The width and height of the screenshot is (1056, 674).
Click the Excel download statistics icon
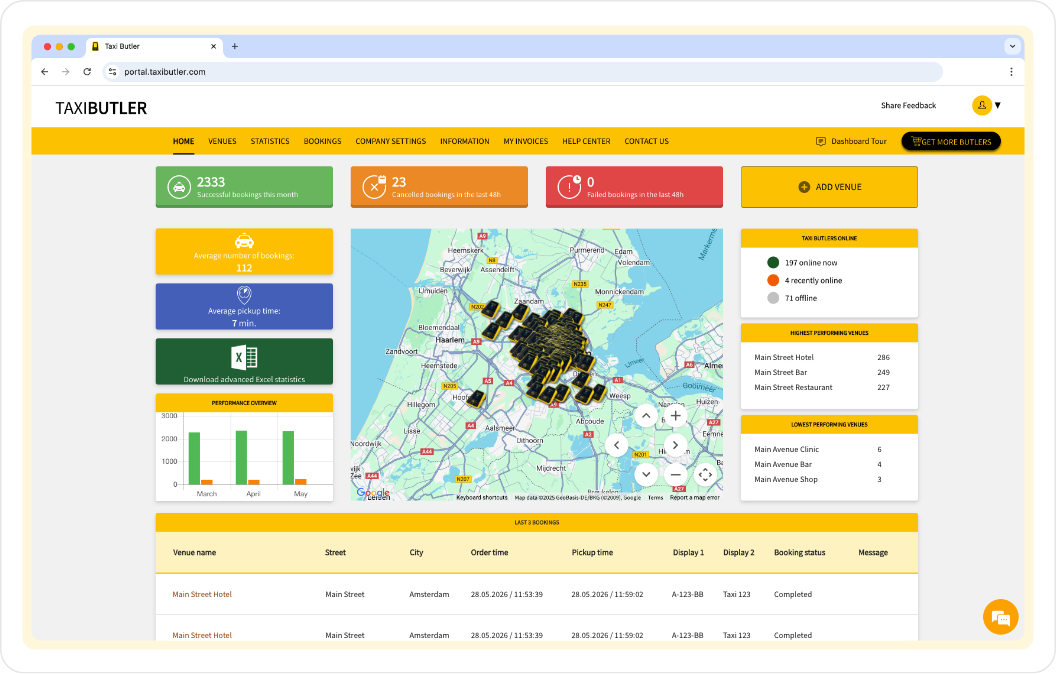coord(245,357)
